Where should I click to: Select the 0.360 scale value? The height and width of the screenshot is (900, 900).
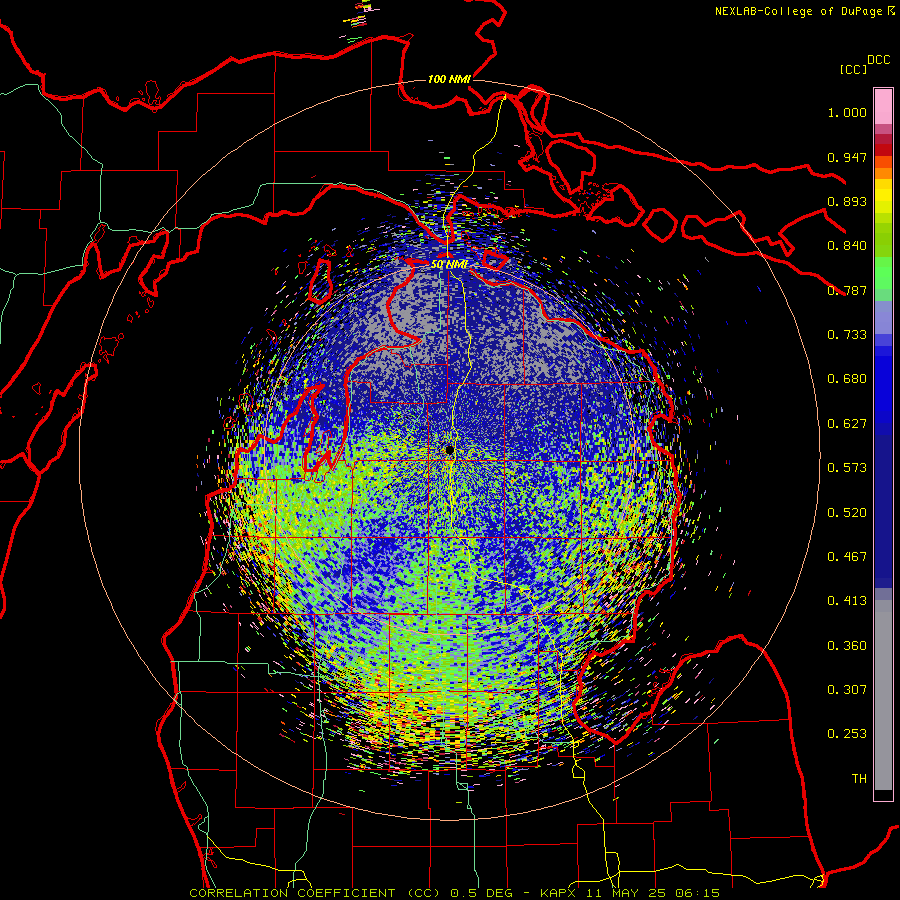847,646
